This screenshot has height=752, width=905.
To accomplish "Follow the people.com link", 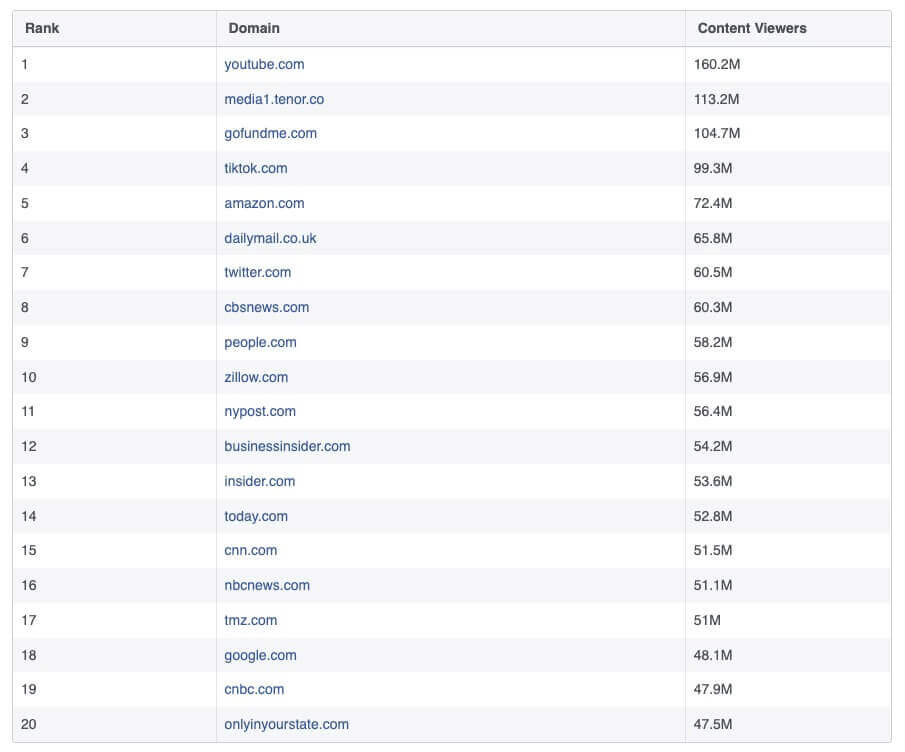I will [x=260, y=342].
